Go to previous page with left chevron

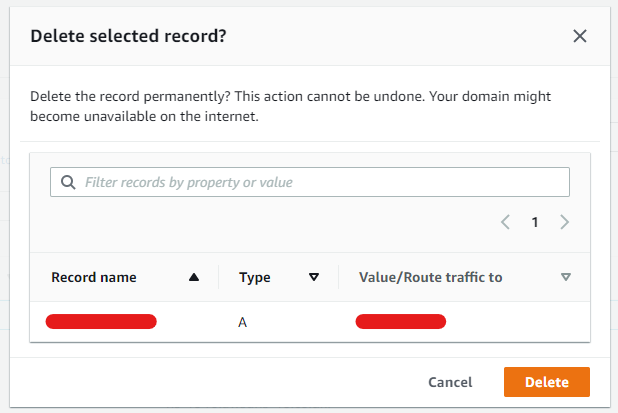point(505,222)
